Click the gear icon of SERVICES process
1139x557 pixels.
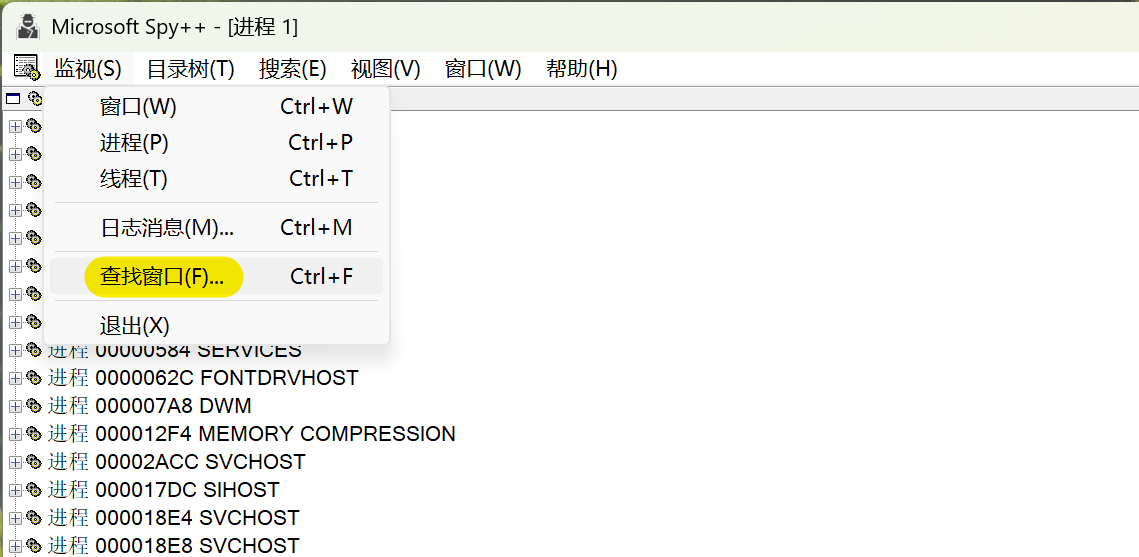34,350
